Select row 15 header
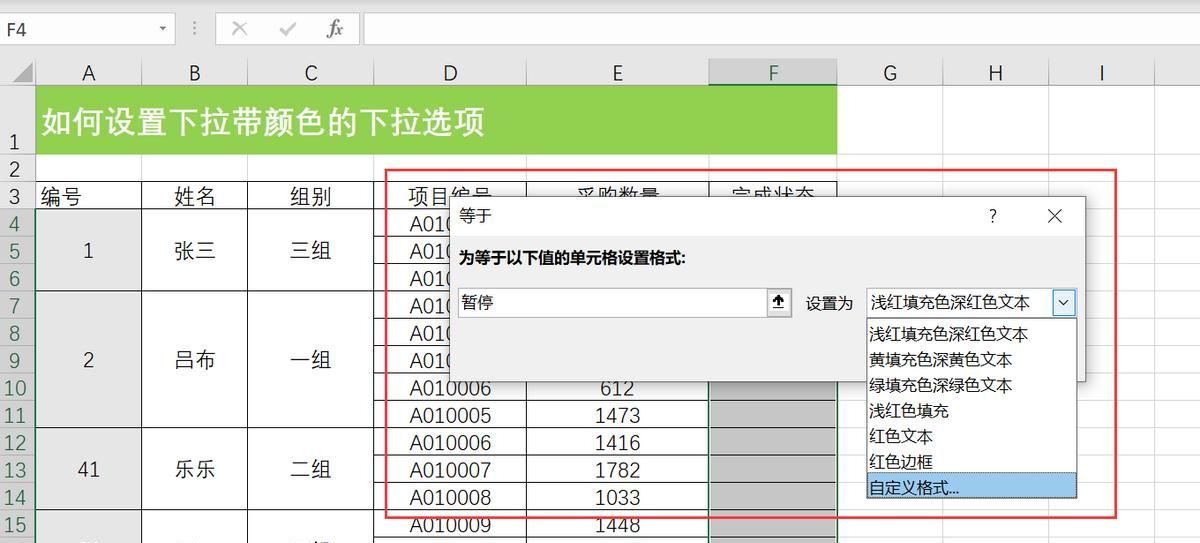This screenshot has width=1200, height=543. [18, 524]
